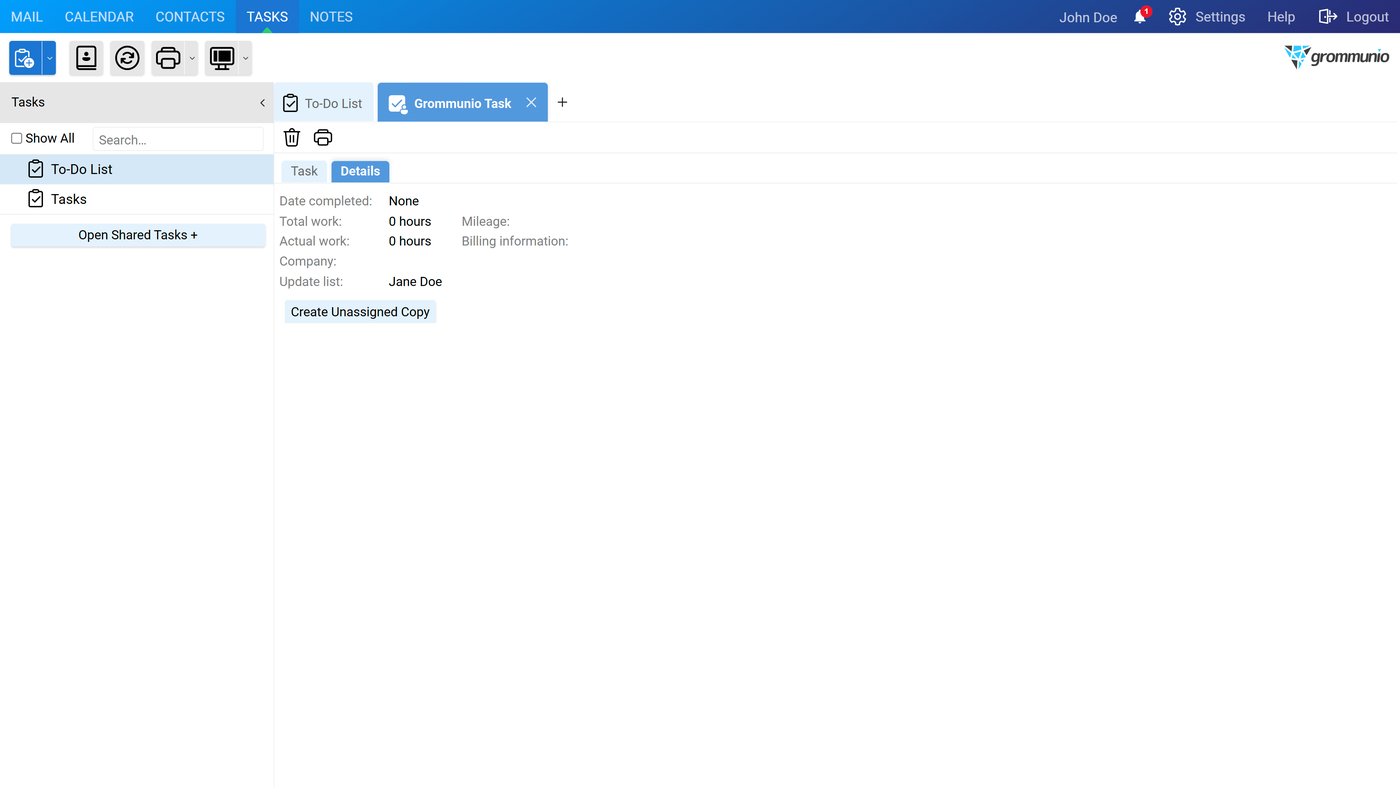Open the notifications bell icon
Screen dimensions: 1400x788
tap(1140, 17)
